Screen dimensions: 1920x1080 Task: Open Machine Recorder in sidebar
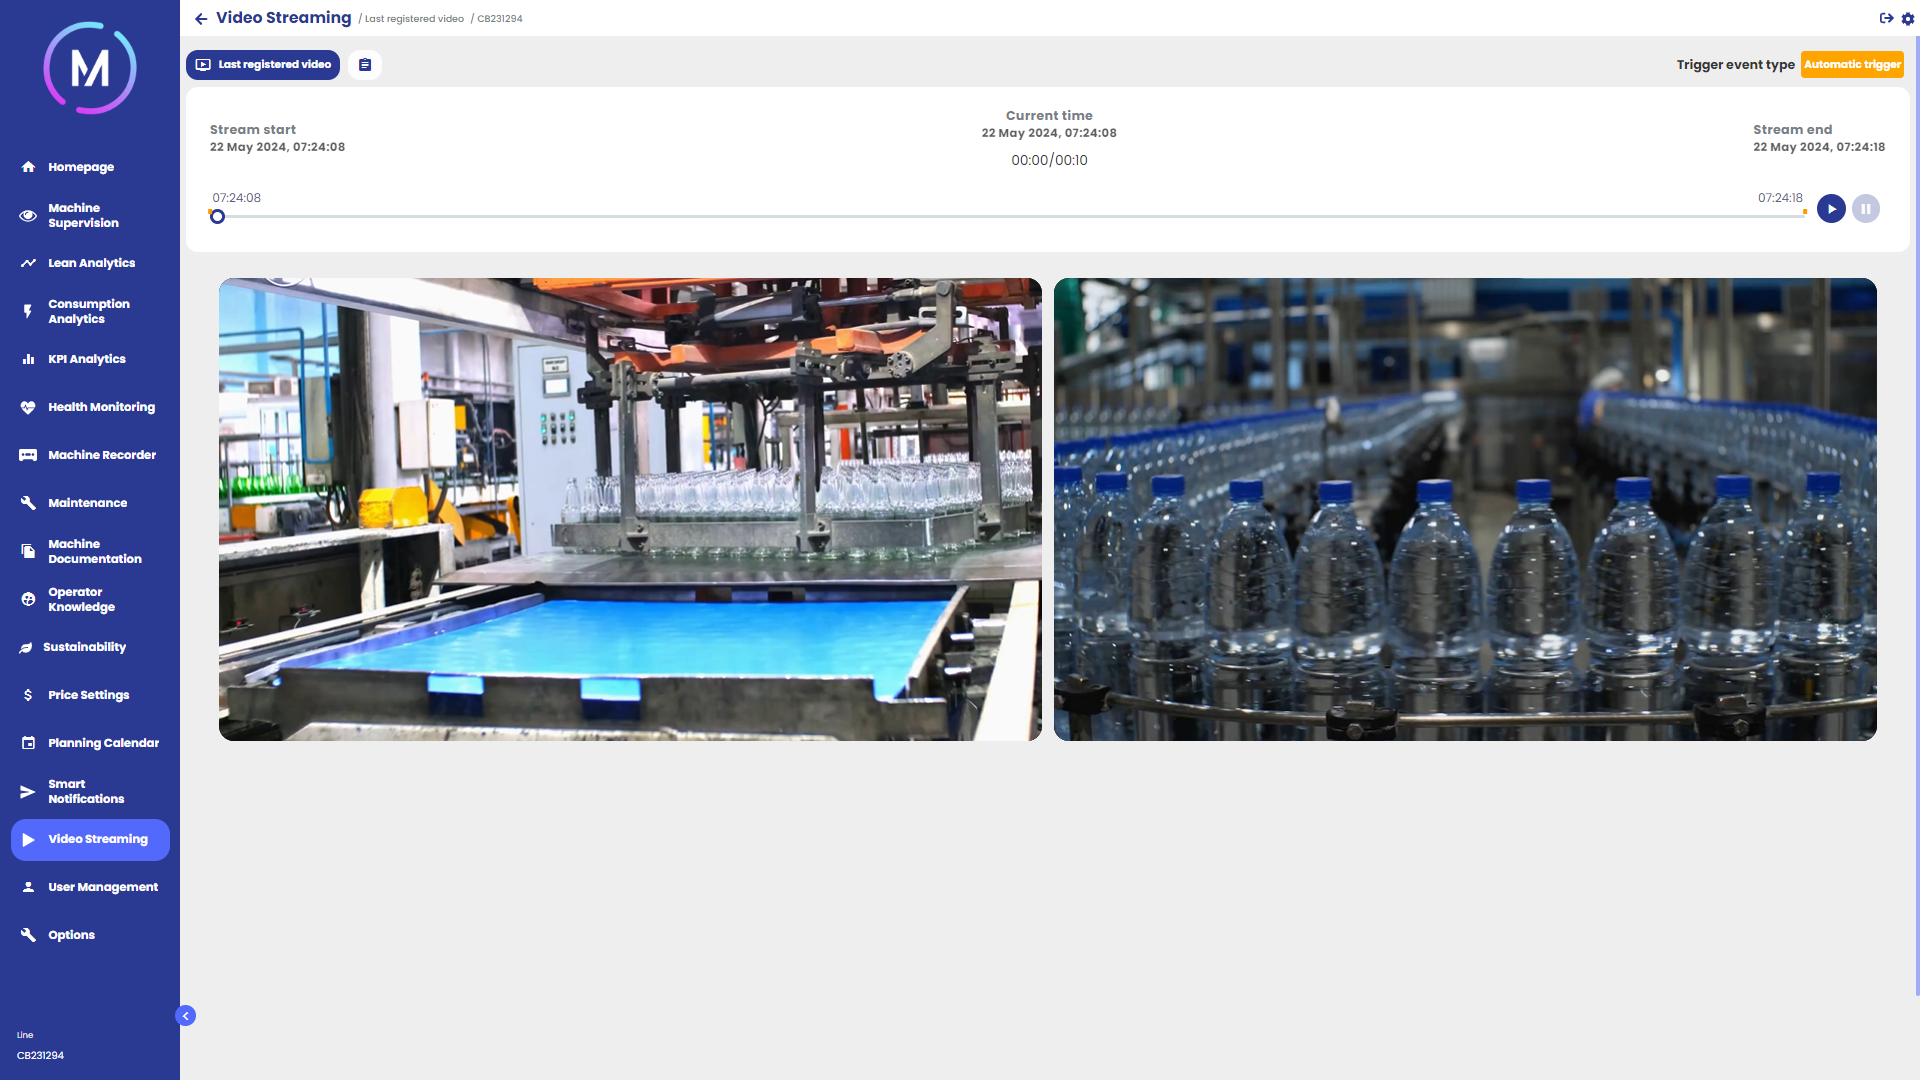tap(101, 455)
